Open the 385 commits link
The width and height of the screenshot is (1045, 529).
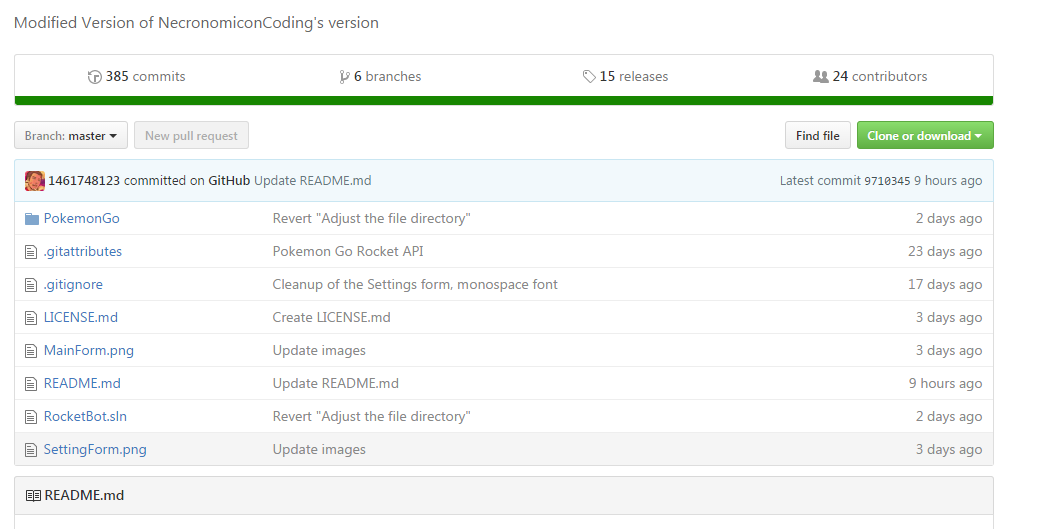tap(145, 77)
